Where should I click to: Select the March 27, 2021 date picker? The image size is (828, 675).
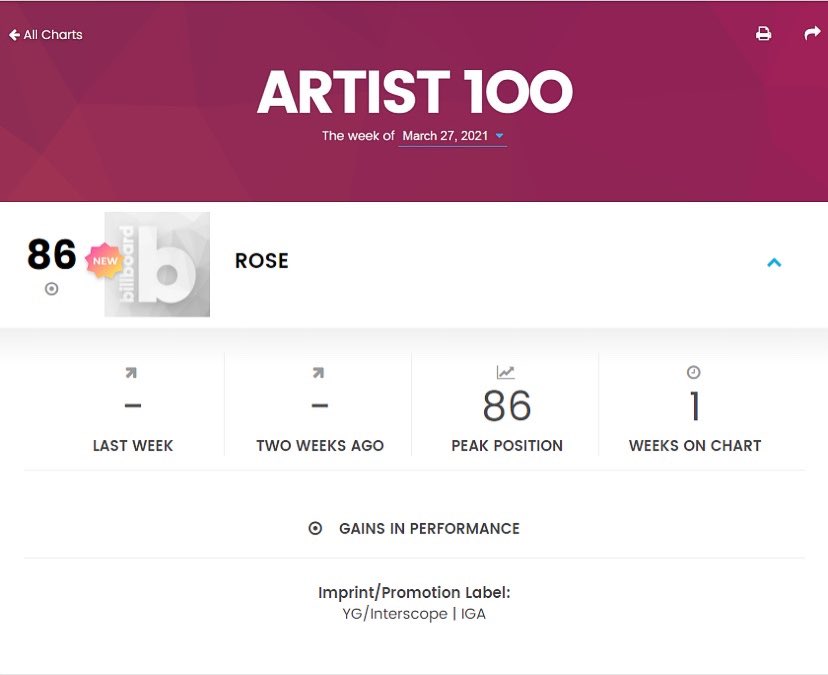pos(445,136)
